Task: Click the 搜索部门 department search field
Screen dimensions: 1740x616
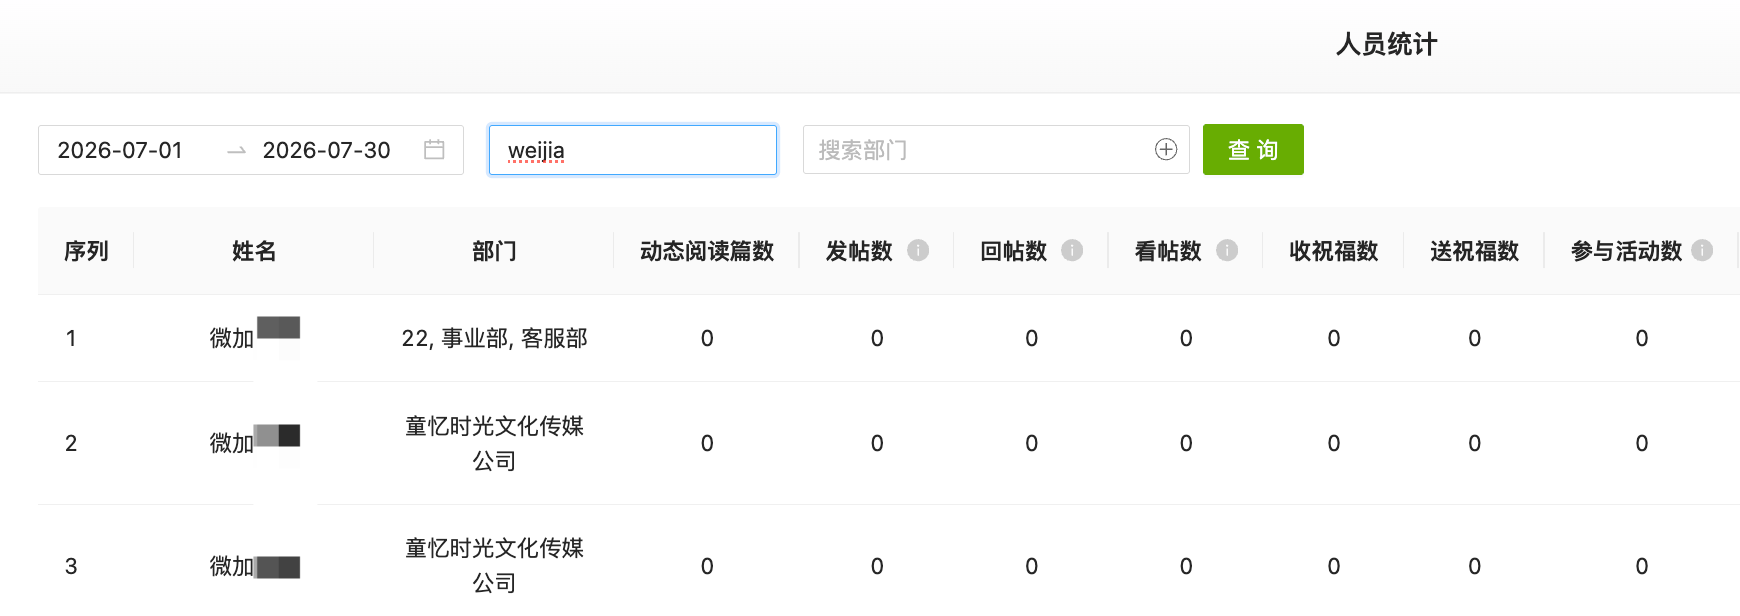Action: point(996,150)
